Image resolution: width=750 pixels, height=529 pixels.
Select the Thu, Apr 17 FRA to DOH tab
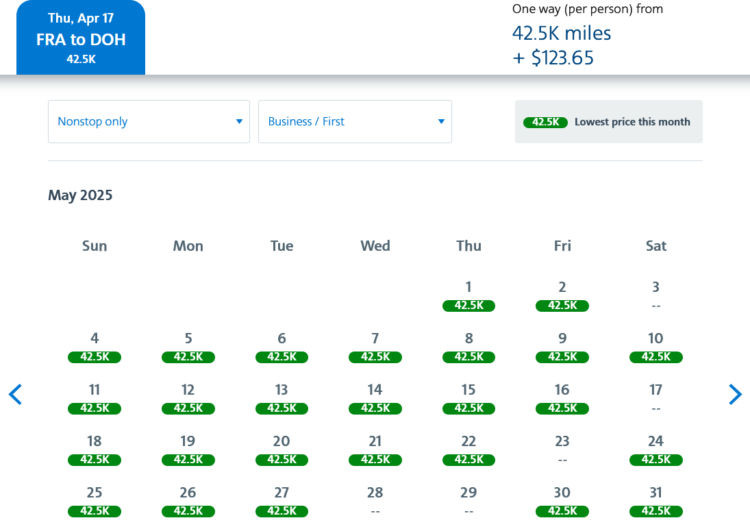(x=81, y=38)
